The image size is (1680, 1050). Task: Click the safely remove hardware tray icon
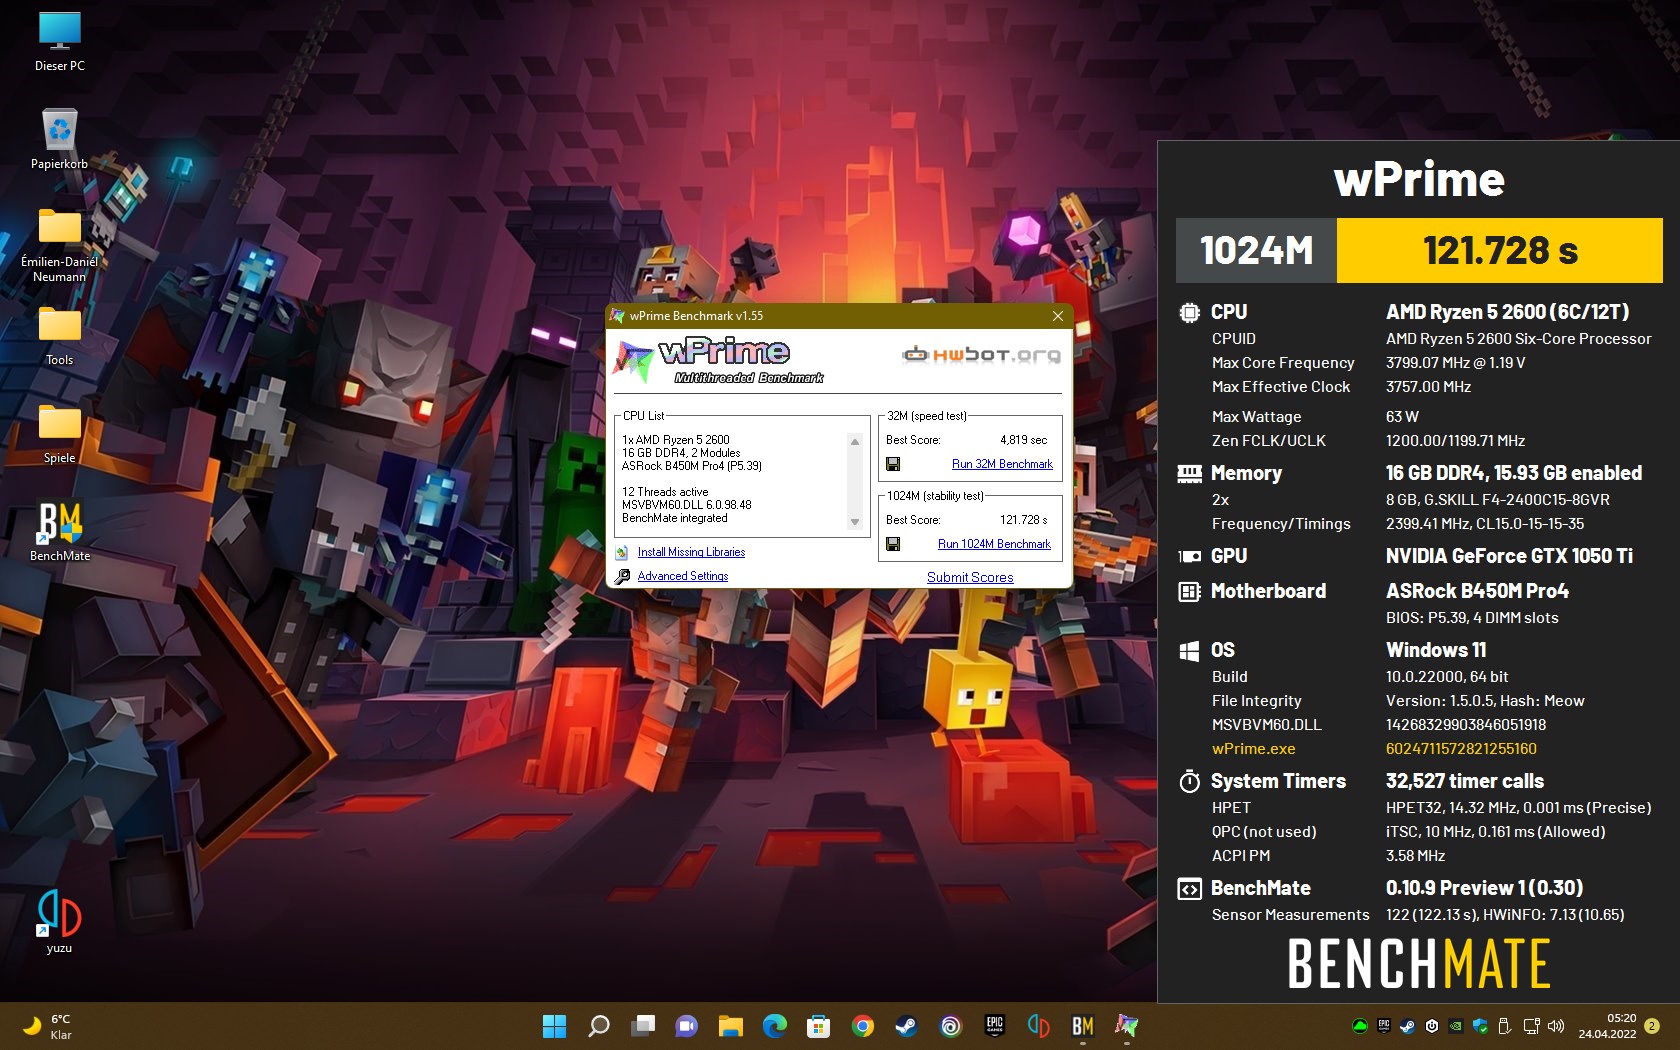click(1504, 1026)
